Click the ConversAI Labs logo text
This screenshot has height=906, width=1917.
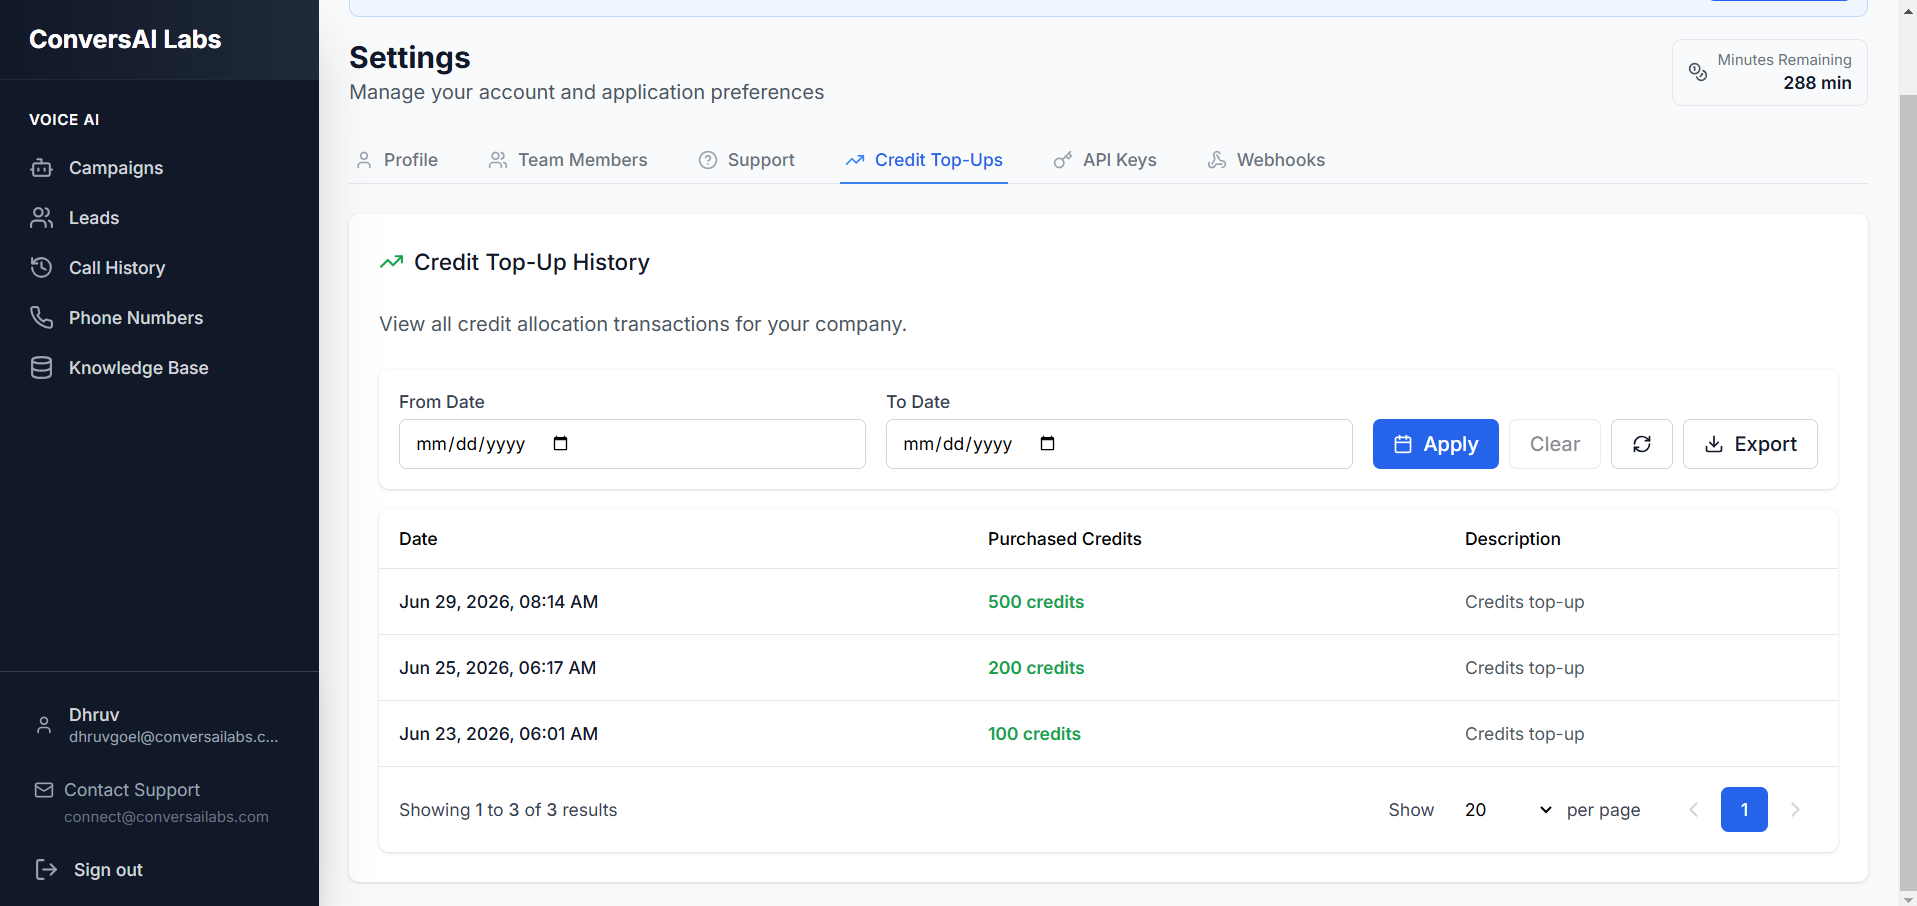pyautogui.click(x=125, y=39)
